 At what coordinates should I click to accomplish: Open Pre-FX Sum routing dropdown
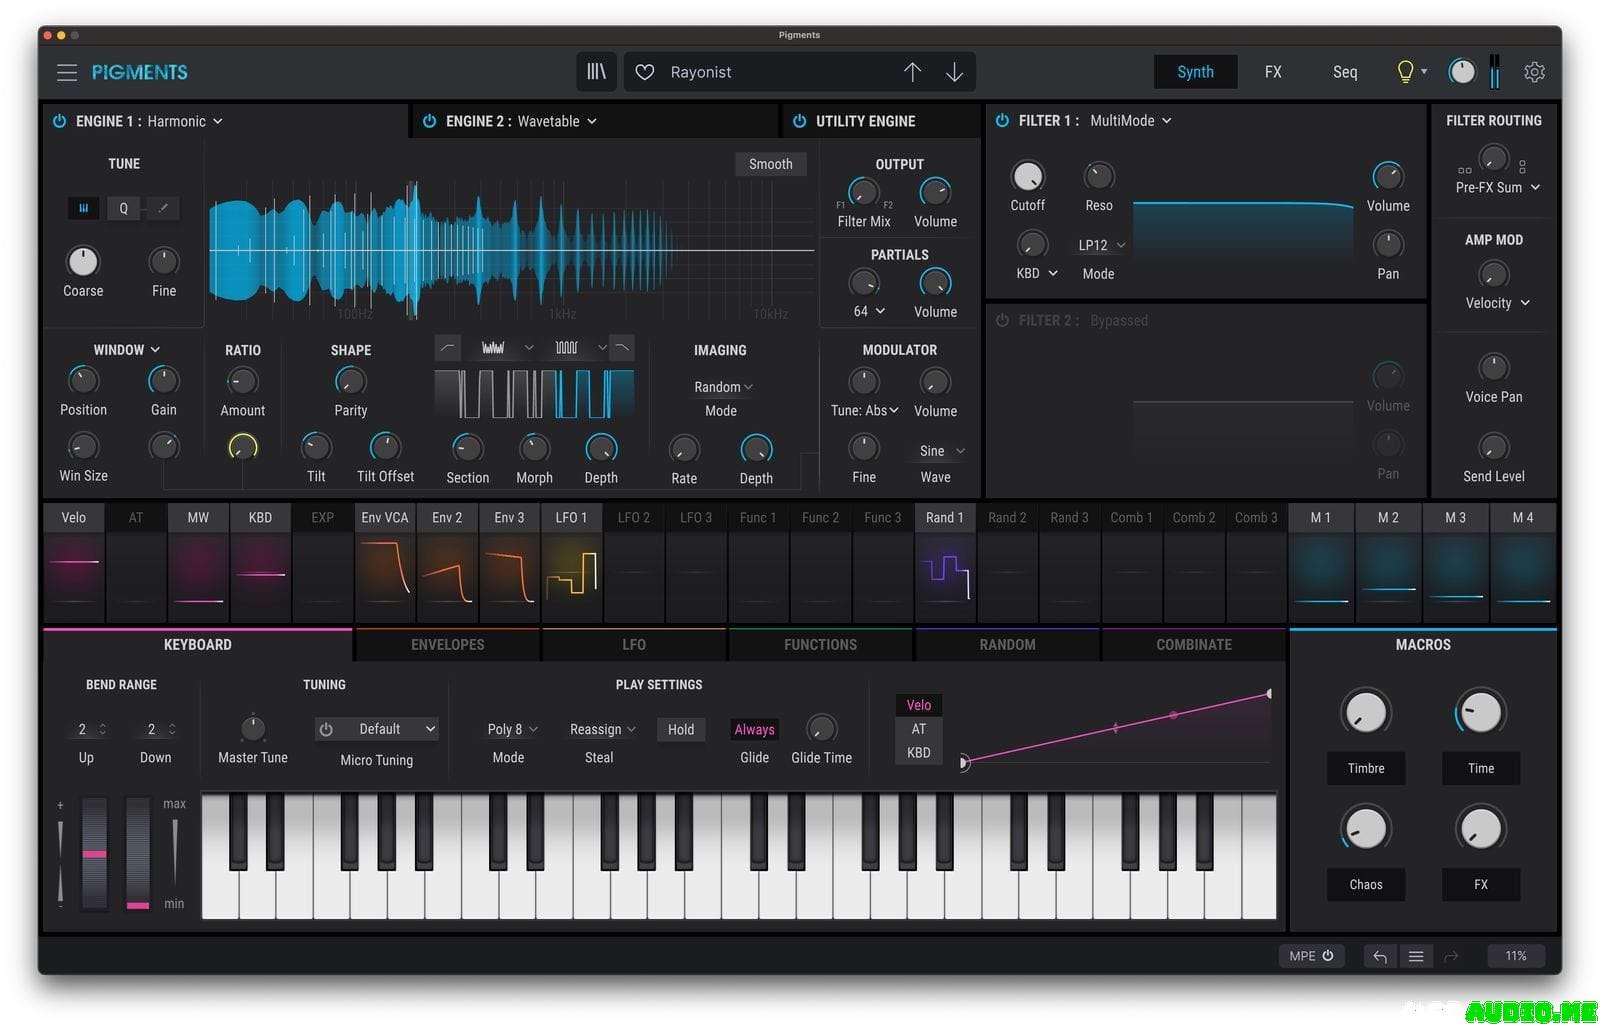tap(1497, 187)
